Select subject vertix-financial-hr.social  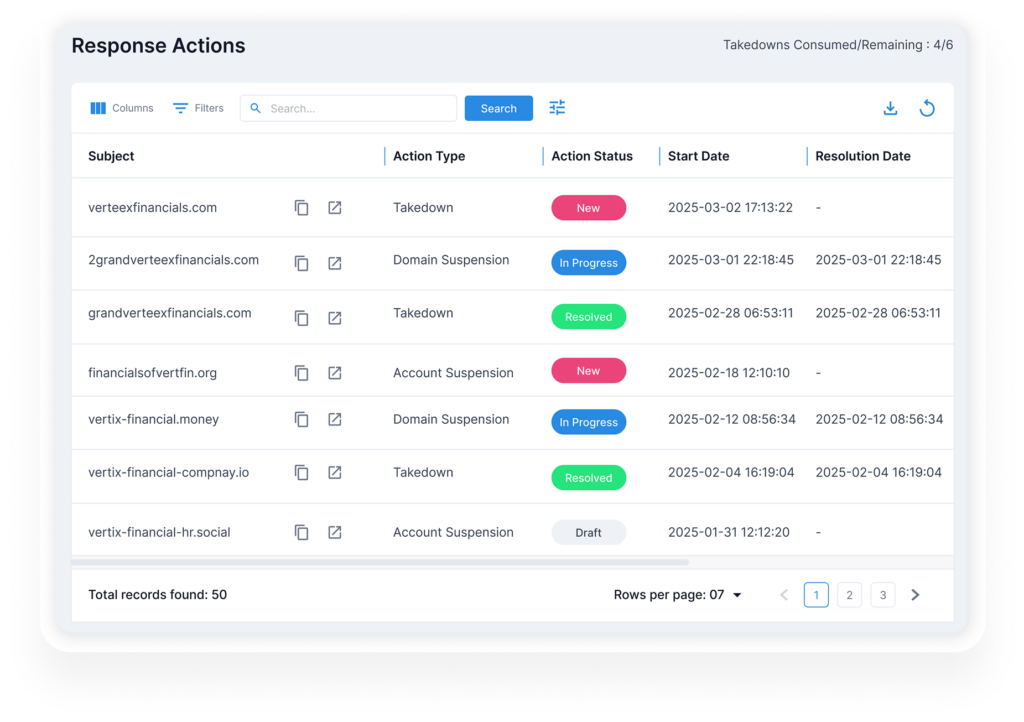(x=159, y=532)
